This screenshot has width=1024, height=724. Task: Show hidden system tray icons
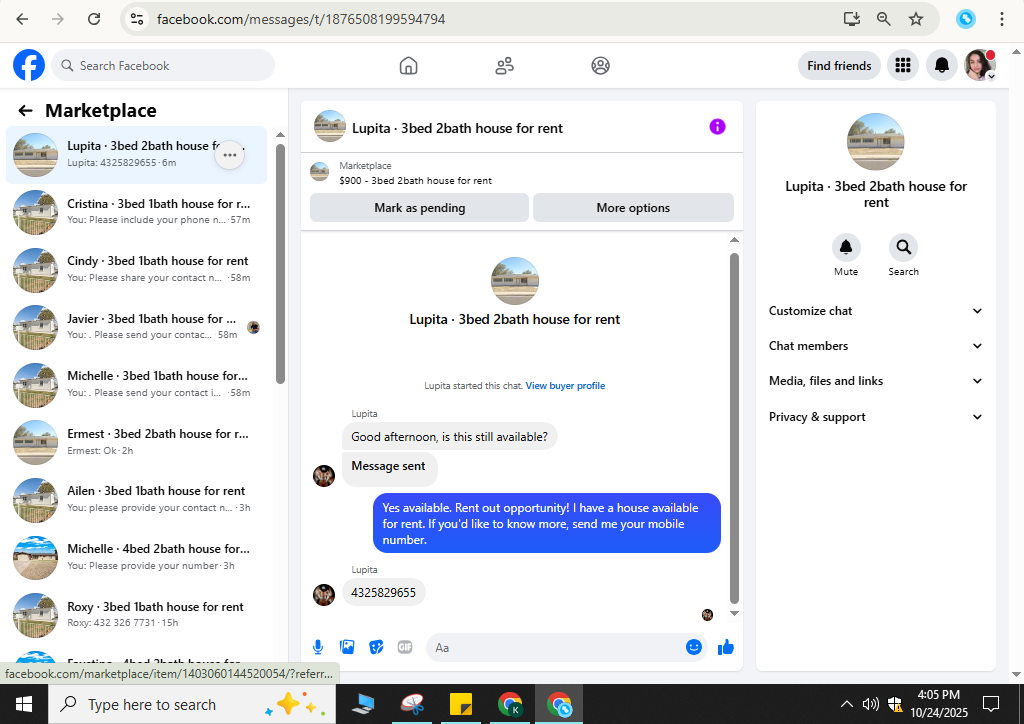pos(846,704)
